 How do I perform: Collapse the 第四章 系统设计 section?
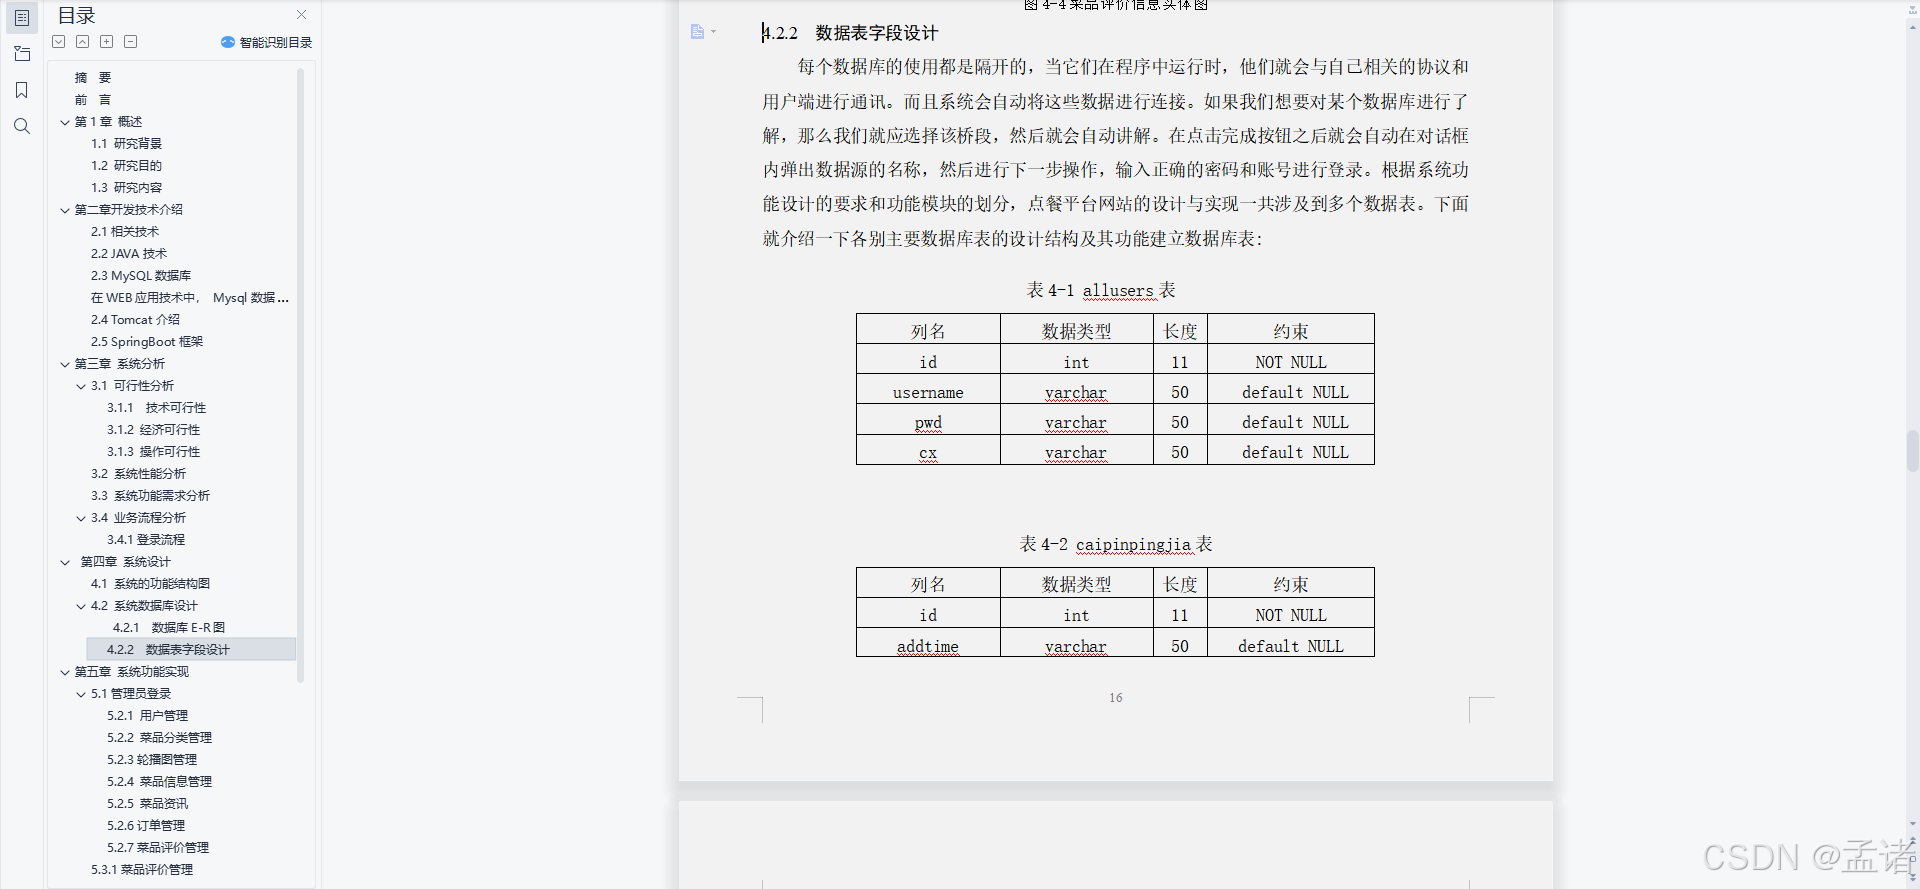pyautogui.click(x=65, y=562)
